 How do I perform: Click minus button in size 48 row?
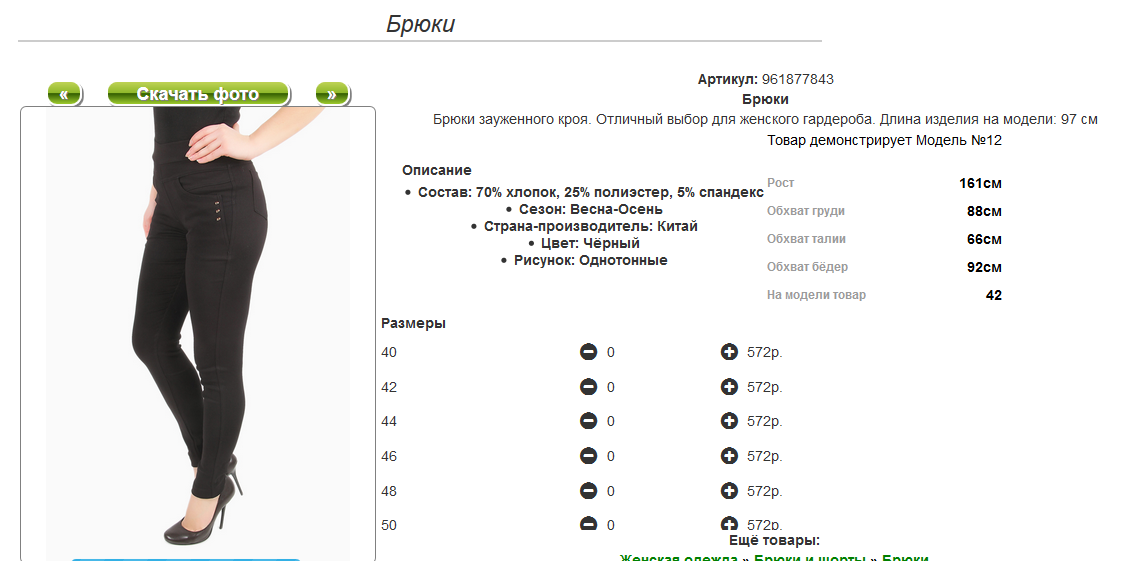589,491
